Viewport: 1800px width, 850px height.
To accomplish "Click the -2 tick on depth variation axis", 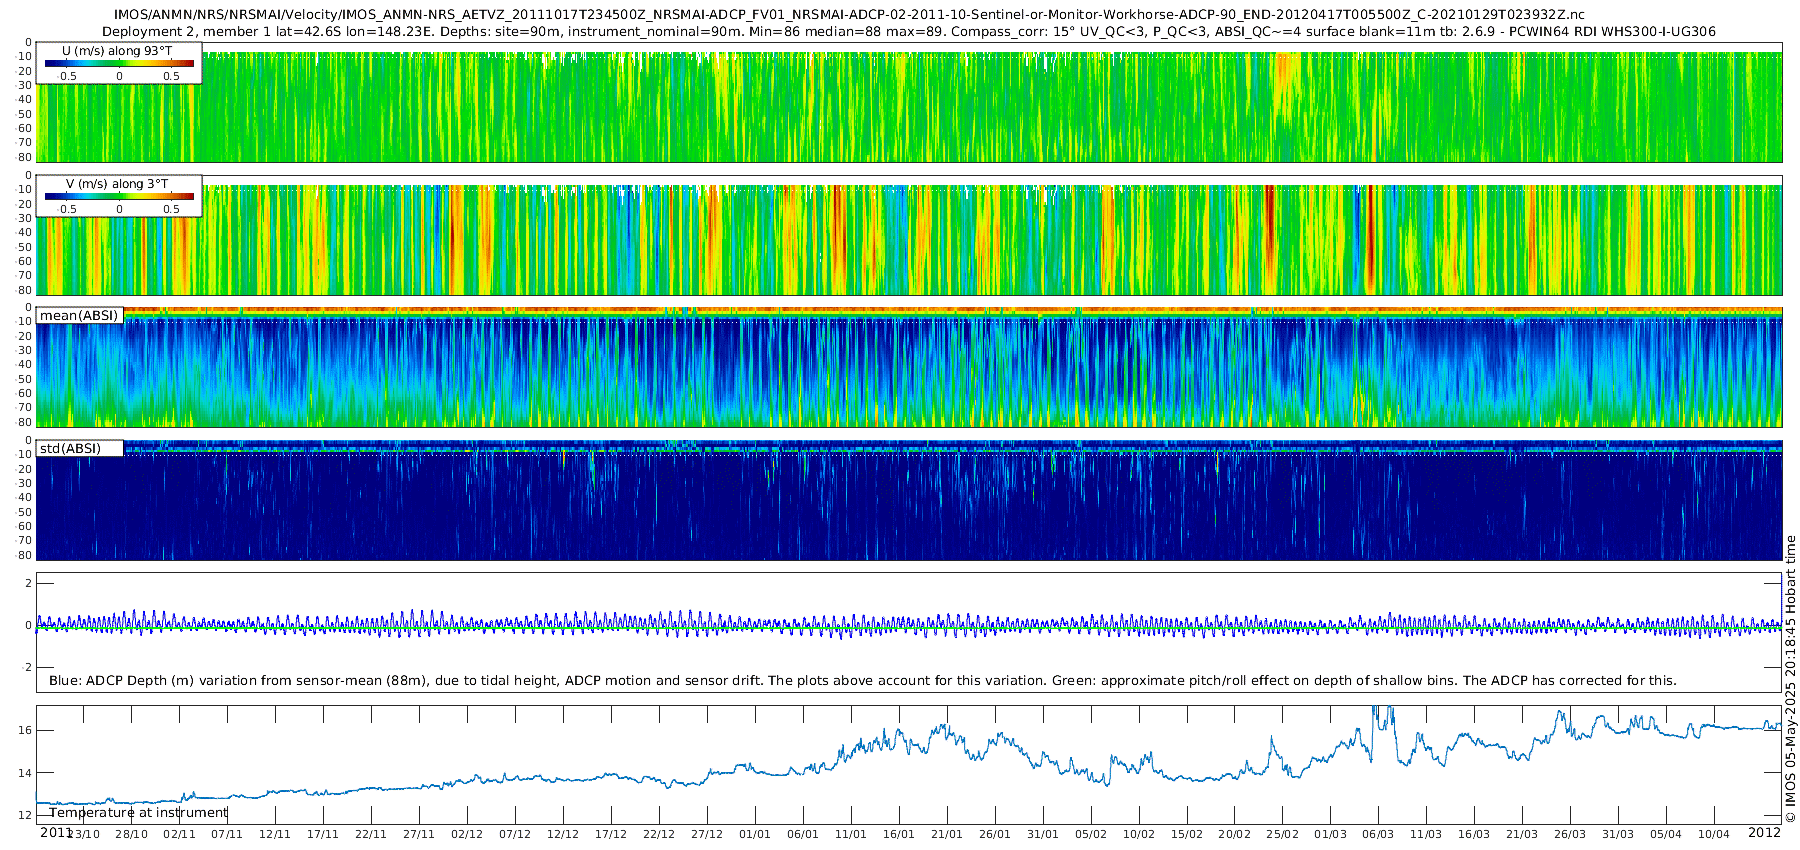I will 25,667.
